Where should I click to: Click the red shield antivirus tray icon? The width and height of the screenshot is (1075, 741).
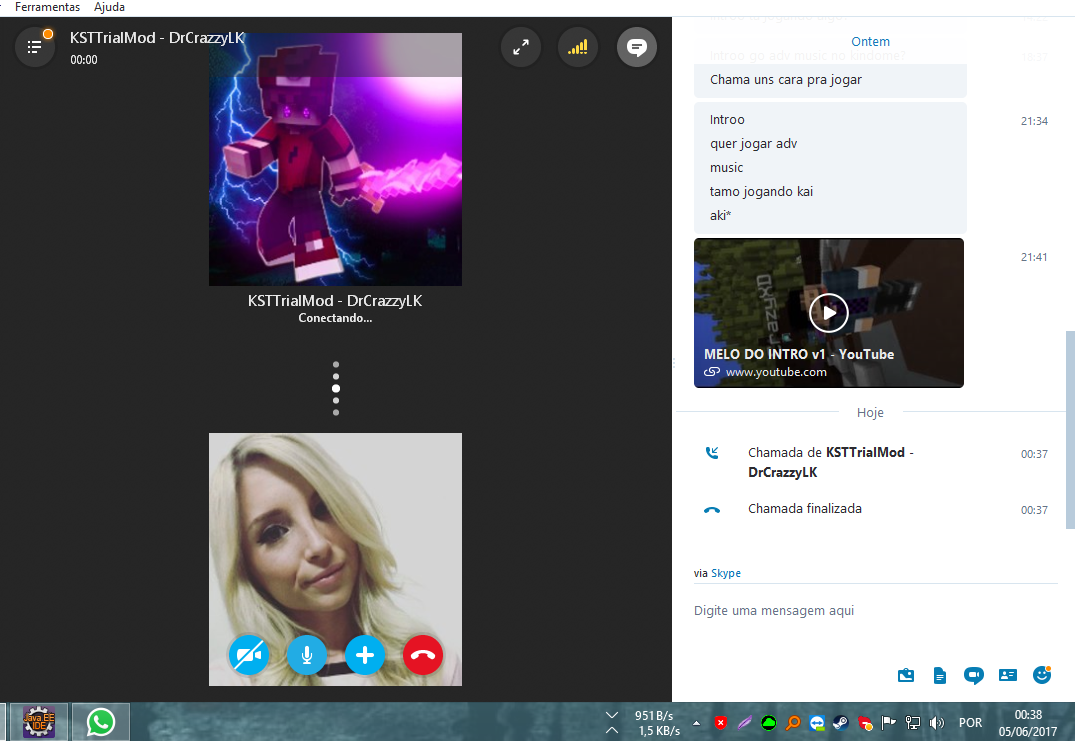pyautogui.click(x=721, y=722)
